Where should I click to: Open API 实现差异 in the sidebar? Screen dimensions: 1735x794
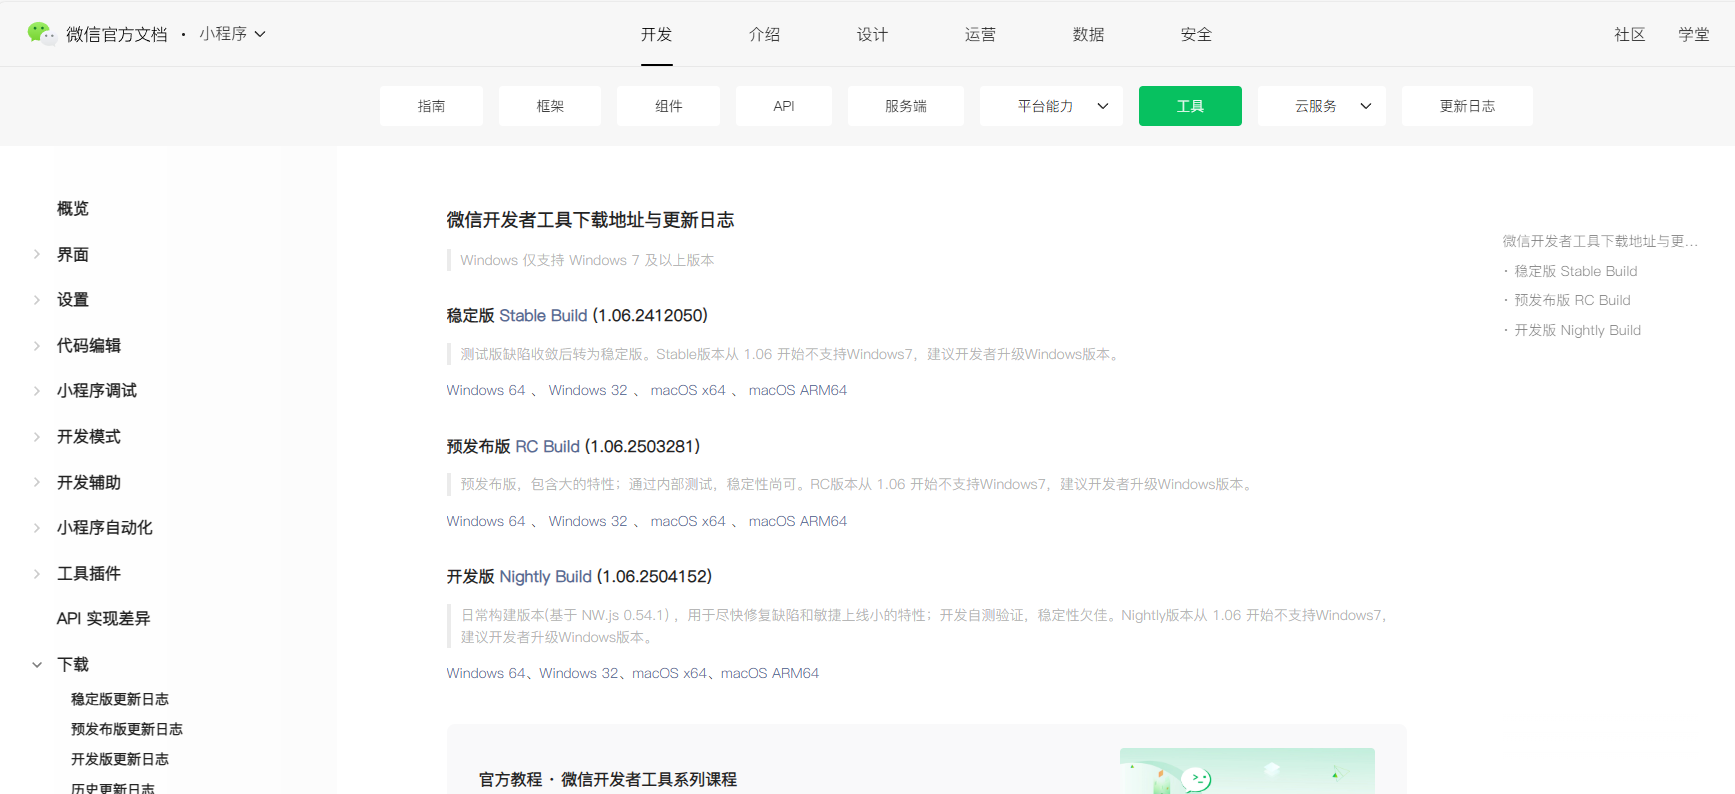coord(104,618)
